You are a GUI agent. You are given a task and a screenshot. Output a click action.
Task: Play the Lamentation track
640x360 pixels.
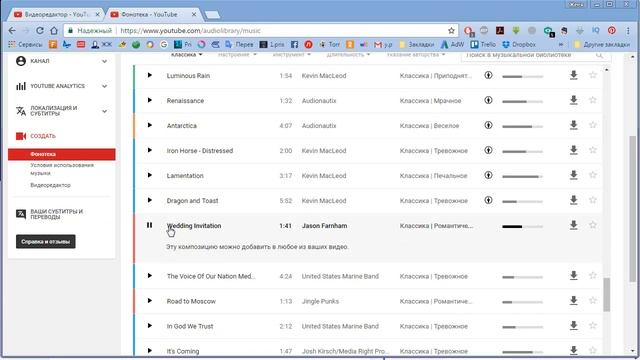(149, 175)
